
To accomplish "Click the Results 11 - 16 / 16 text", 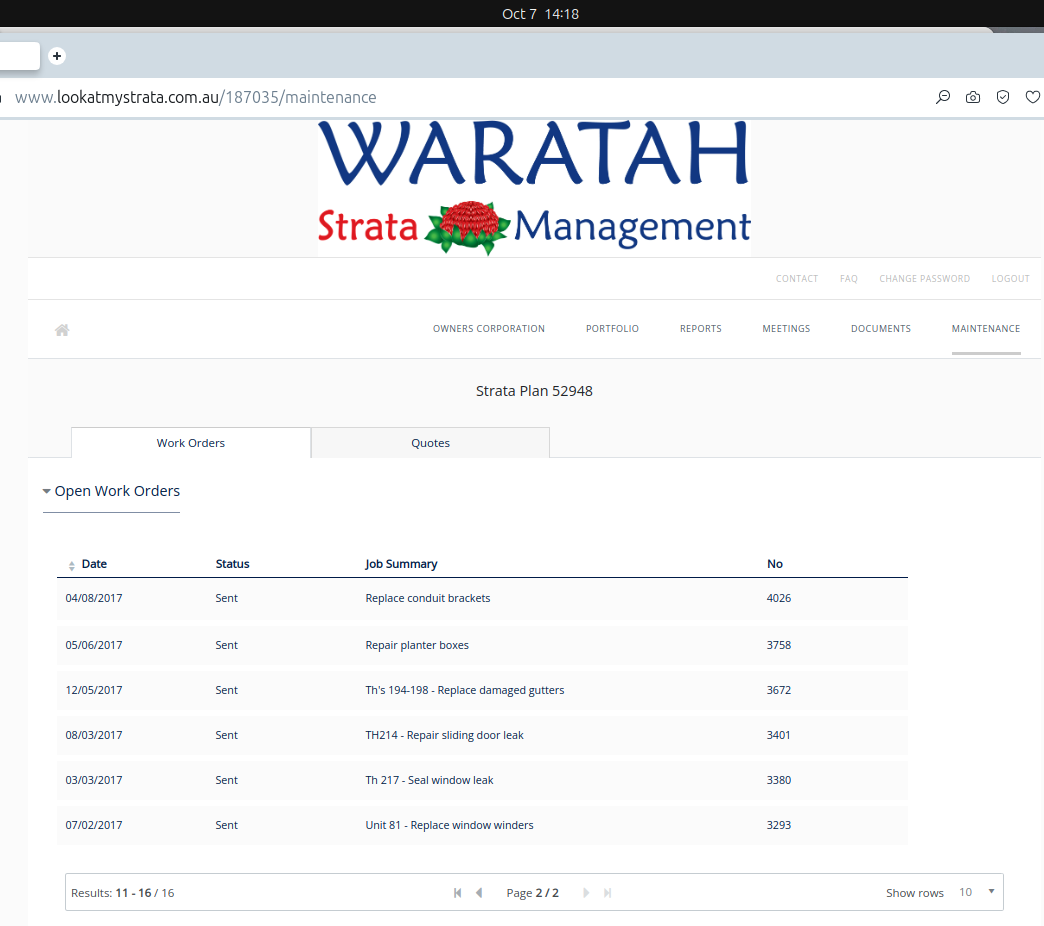I will click(123, 893).
